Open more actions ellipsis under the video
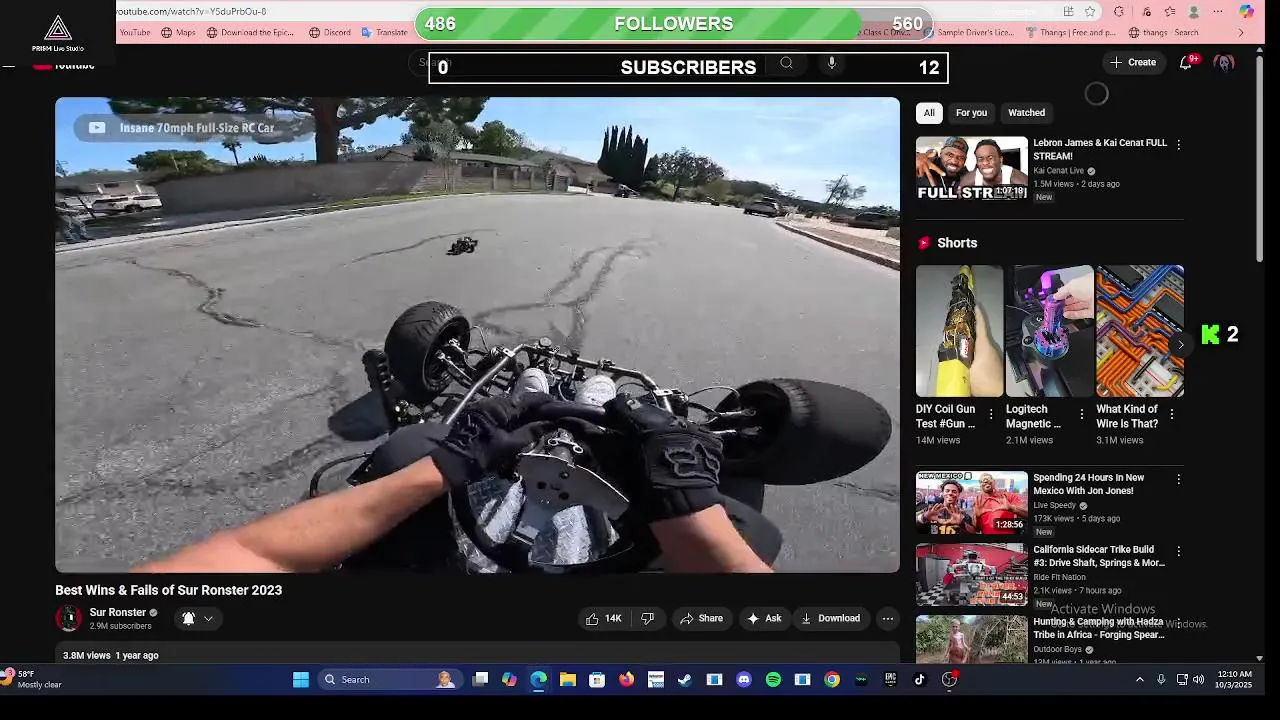The image size is (1280, 720). [887, 618]
